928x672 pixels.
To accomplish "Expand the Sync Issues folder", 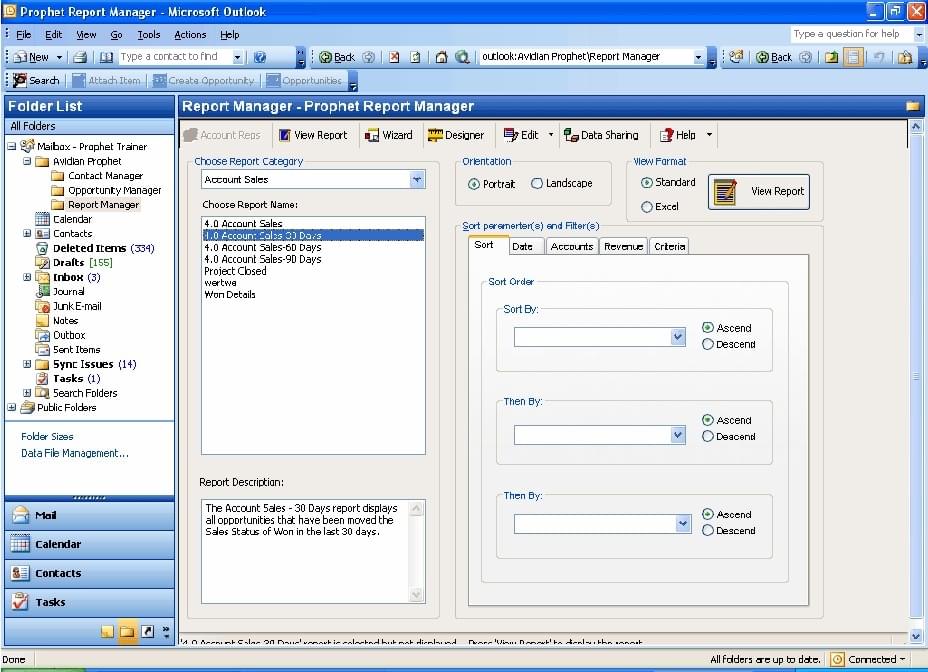I will 27,364.
